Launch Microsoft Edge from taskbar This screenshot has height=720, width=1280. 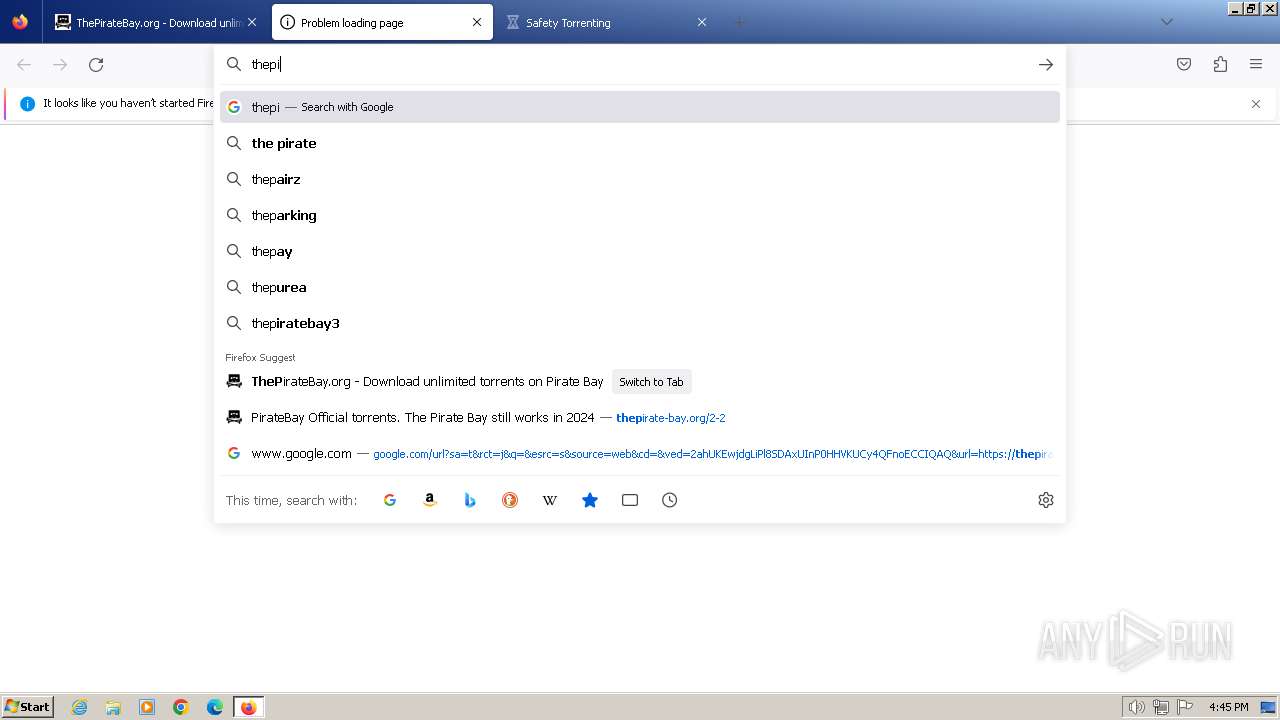pos(215,707)
